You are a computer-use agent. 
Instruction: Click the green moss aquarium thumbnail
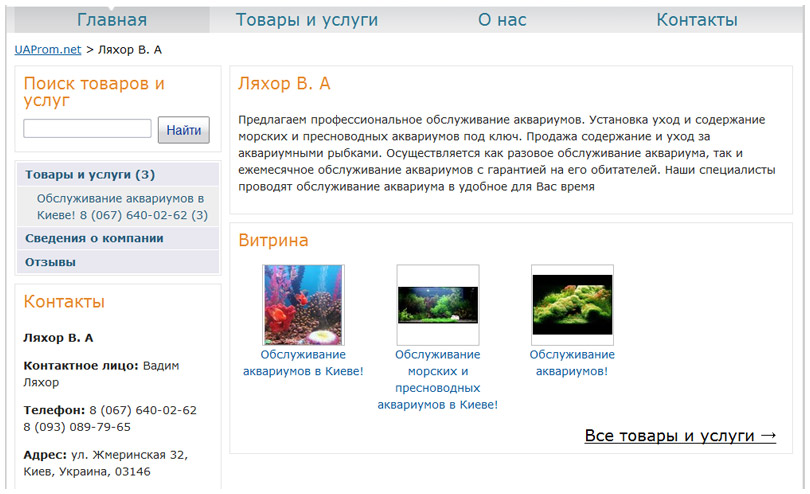[572, 305]
